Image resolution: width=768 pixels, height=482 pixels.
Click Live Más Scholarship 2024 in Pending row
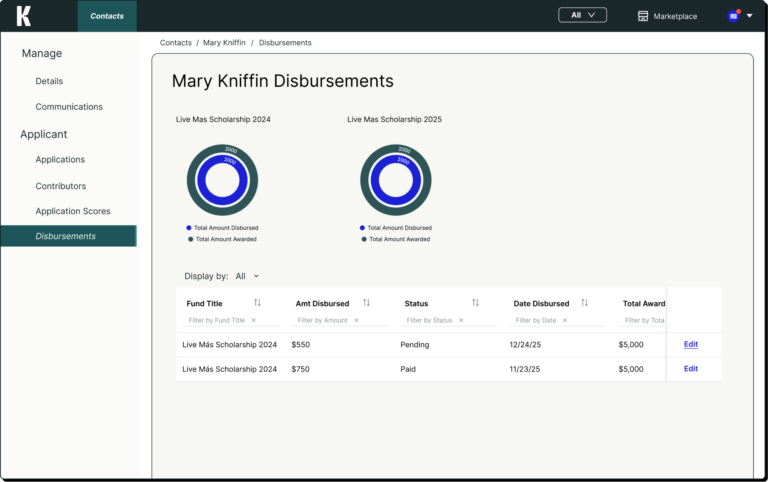(x=230, y=345)
